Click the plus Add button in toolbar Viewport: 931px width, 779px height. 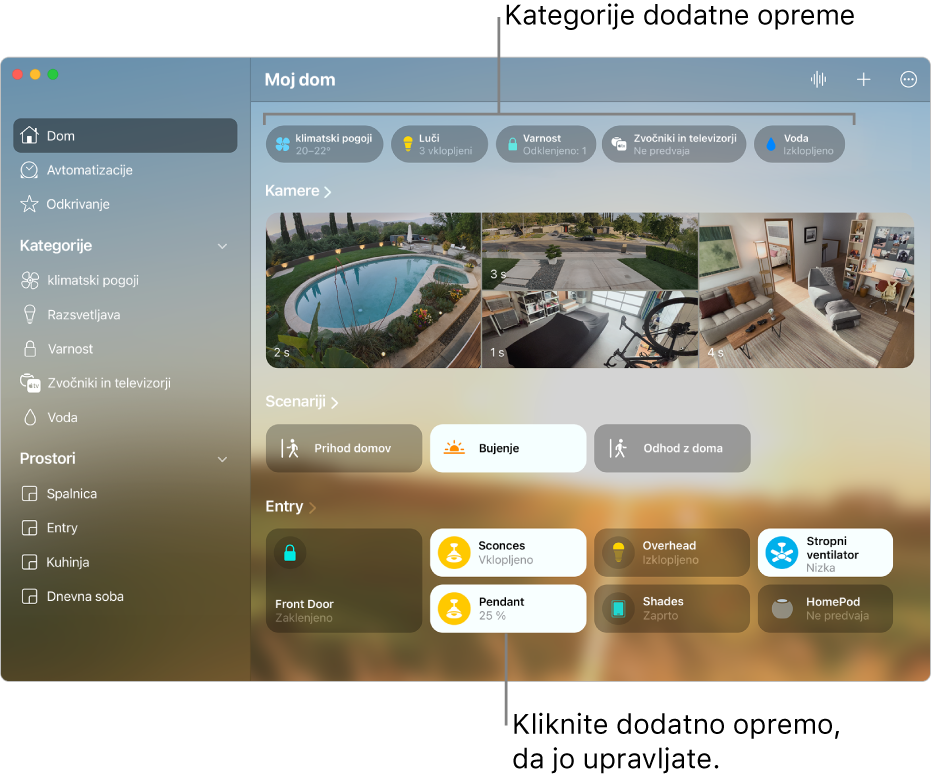click(863, 79)
